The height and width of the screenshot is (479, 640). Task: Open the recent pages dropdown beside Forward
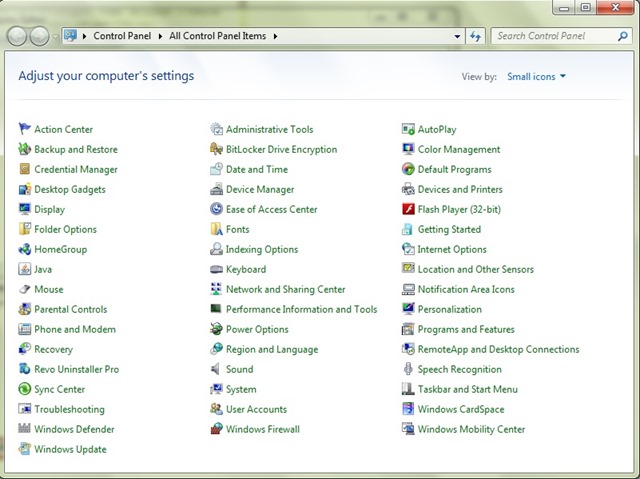[55, 37]
